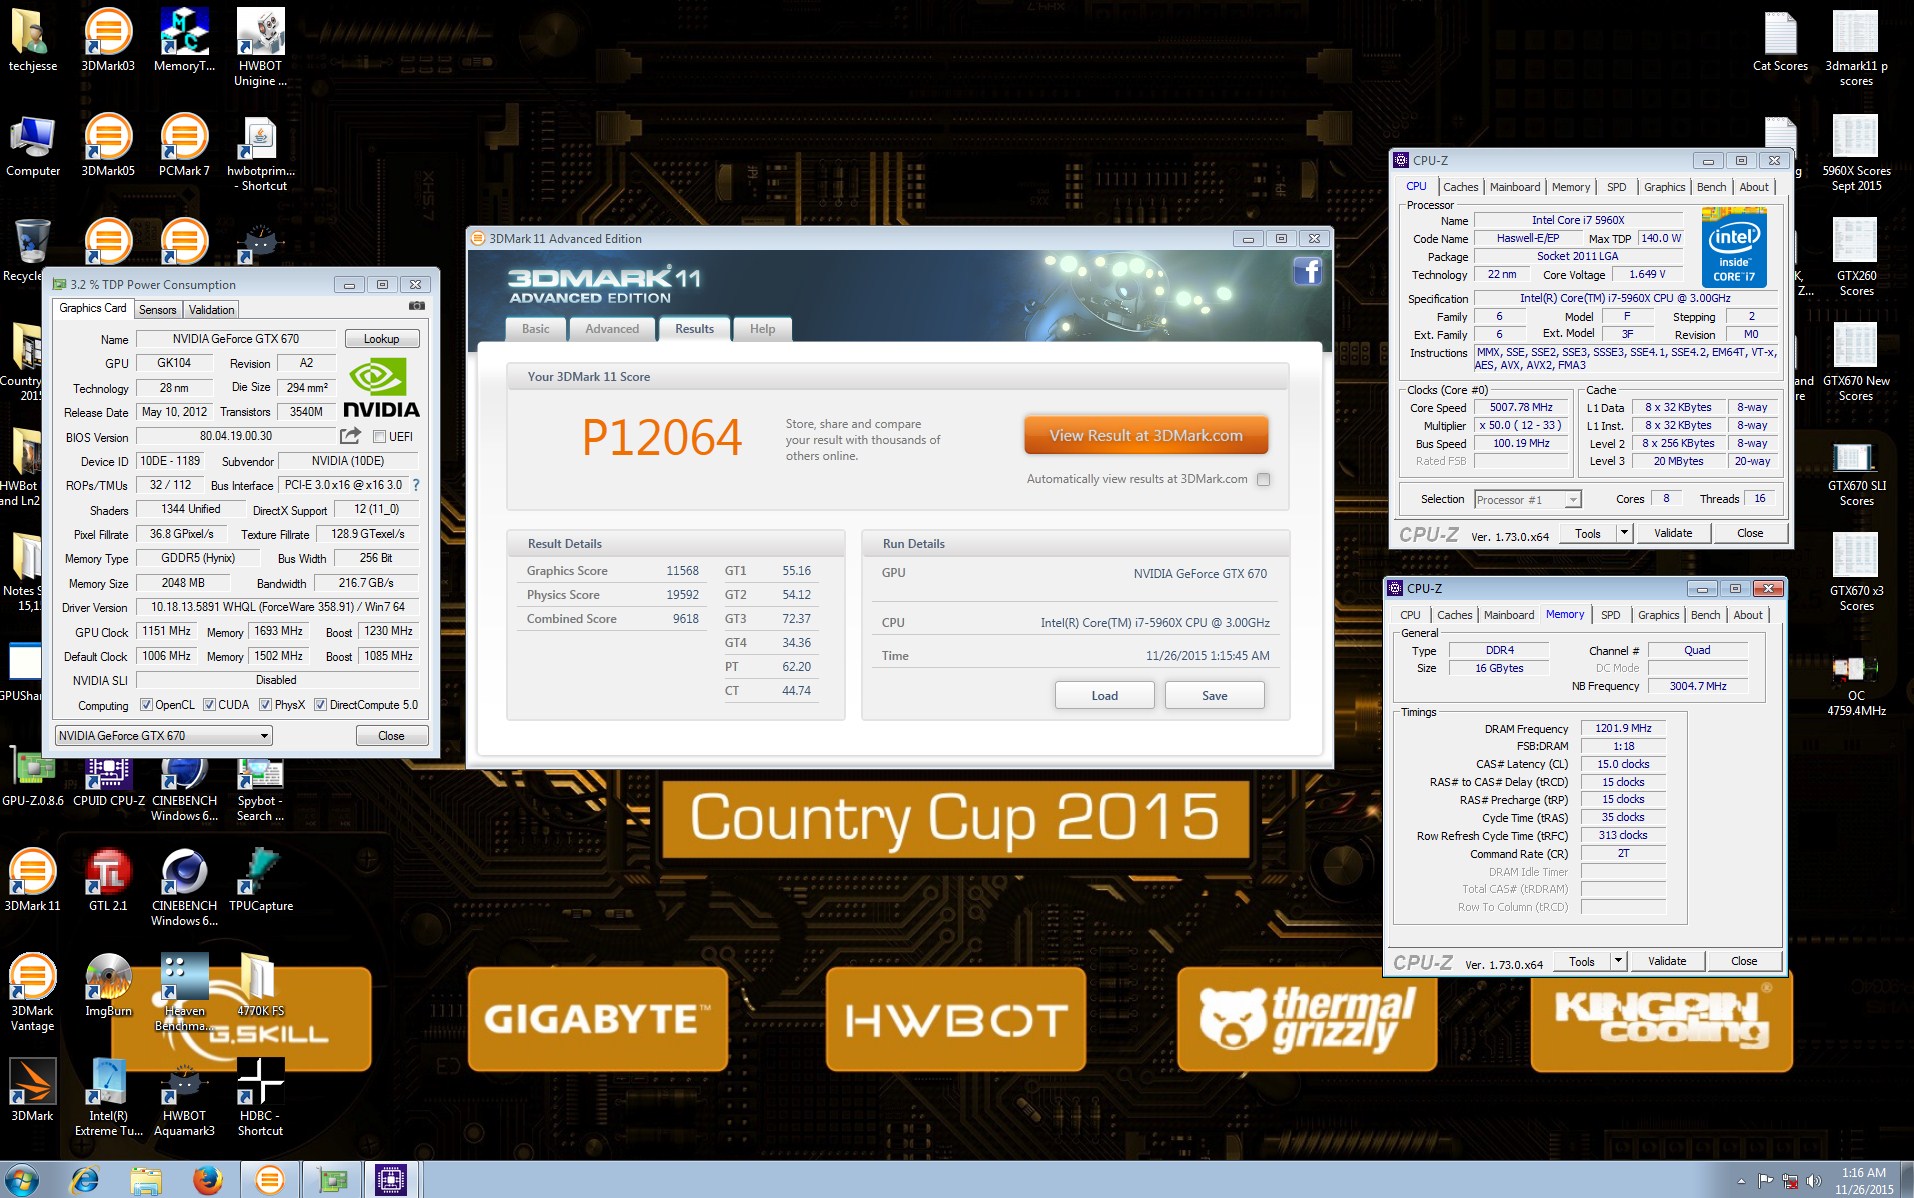
Task: Enable automatically view results at 3DMark.com
Action: (x=1263, y=479)
